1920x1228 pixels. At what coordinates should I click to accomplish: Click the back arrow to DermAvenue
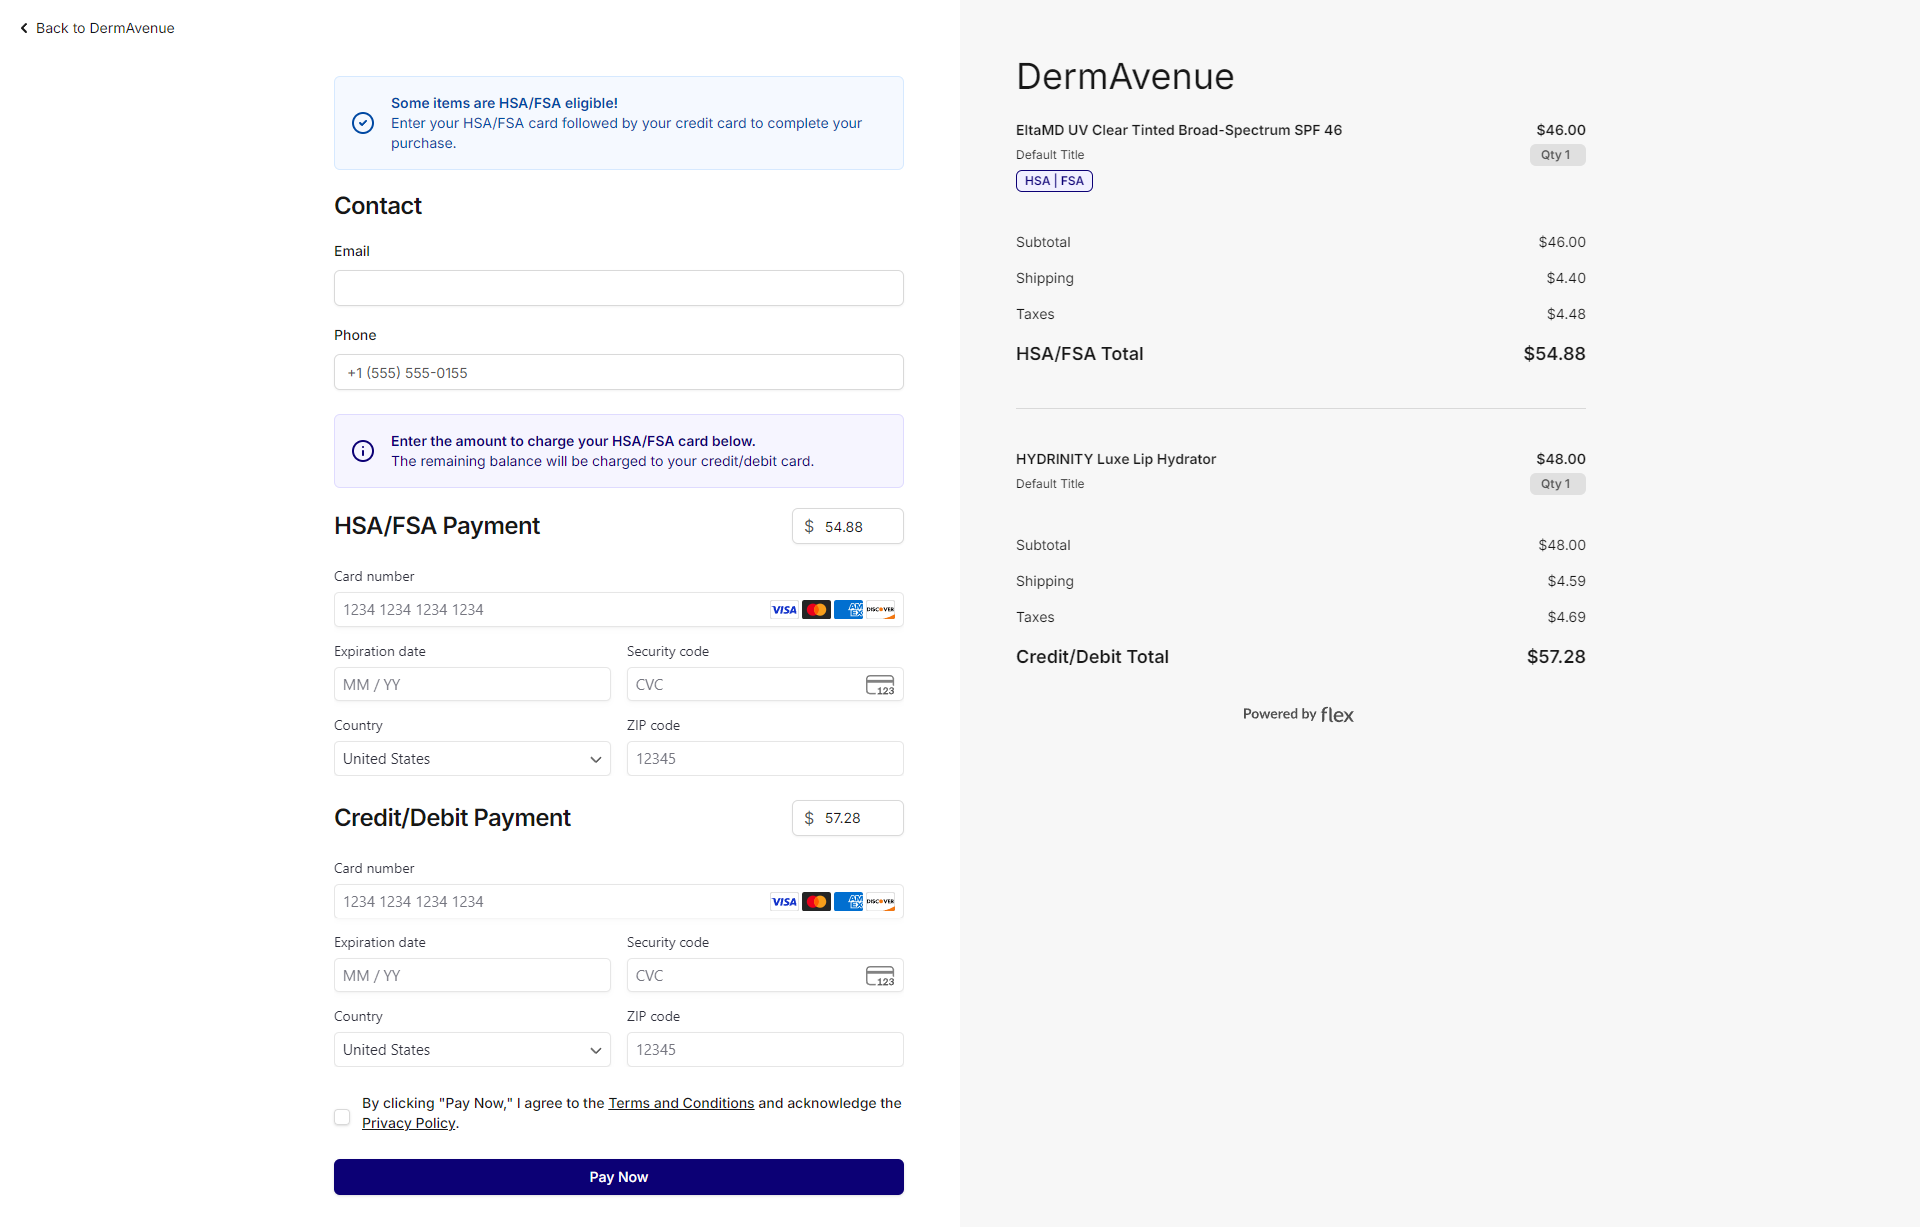click(x=24, y=28)
